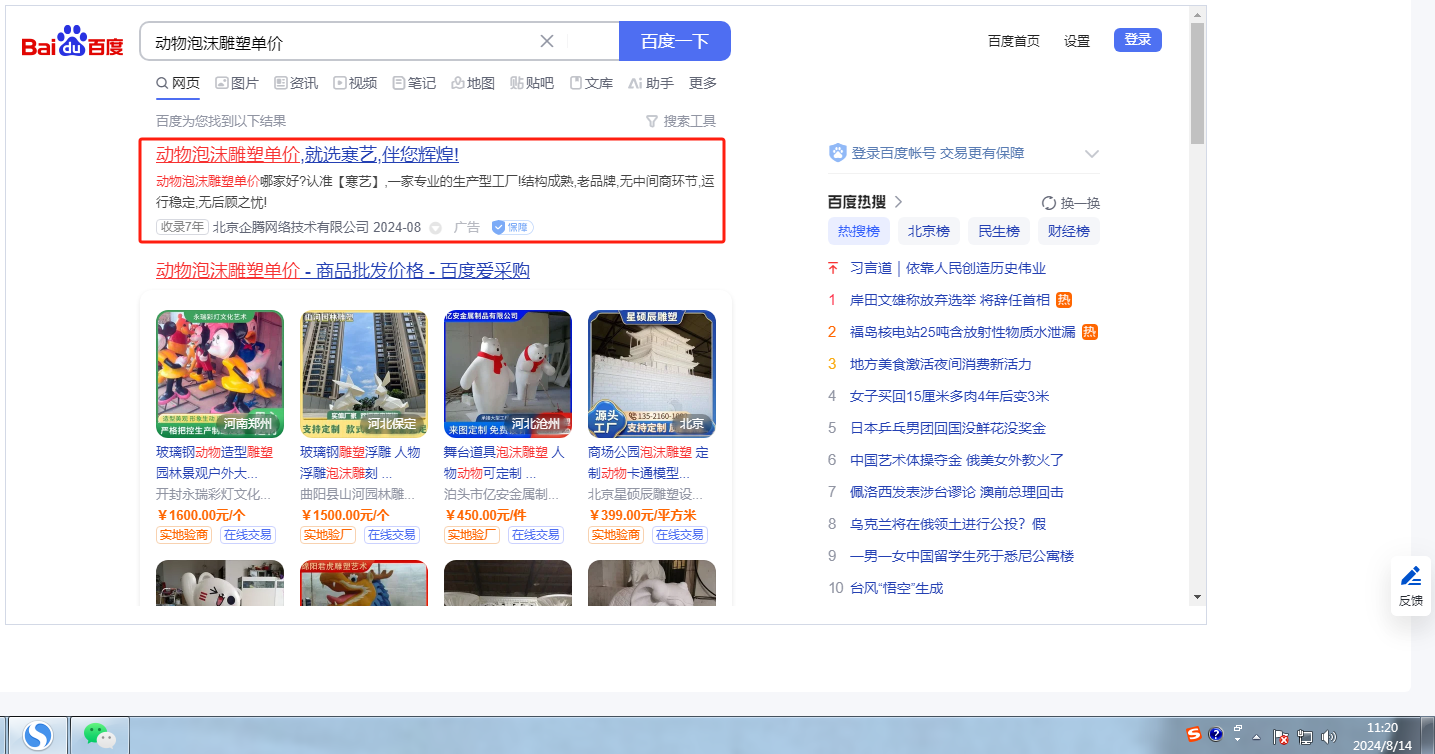The image size is (1435, 754).
Task: Open 百度热搜 via its arrow
Action: click(x=898, y=202)
